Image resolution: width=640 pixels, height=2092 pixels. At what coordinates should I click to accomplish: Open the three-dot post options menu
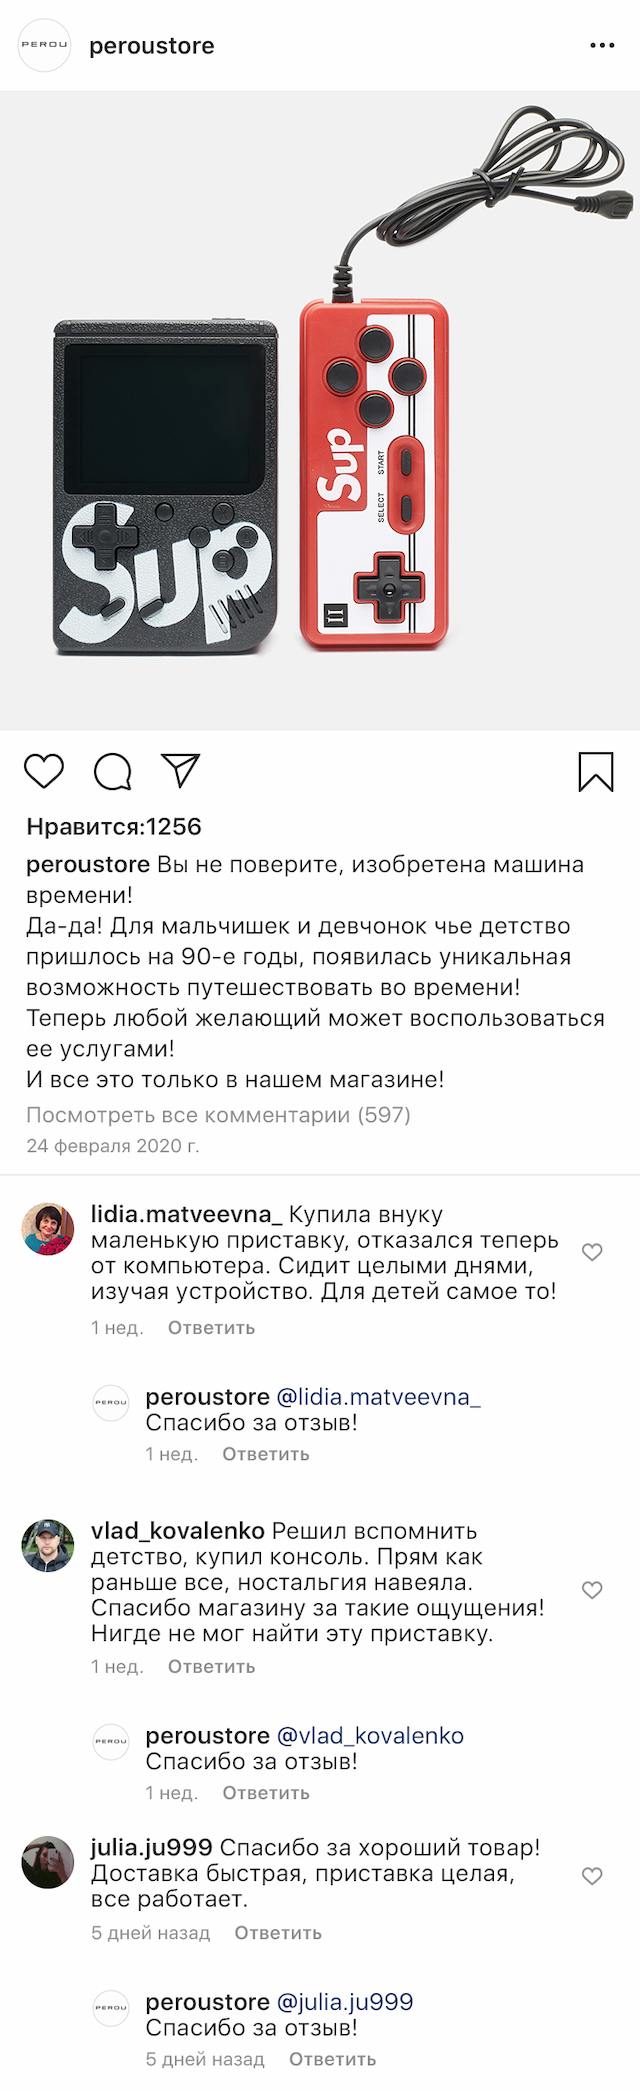(602, 46)
